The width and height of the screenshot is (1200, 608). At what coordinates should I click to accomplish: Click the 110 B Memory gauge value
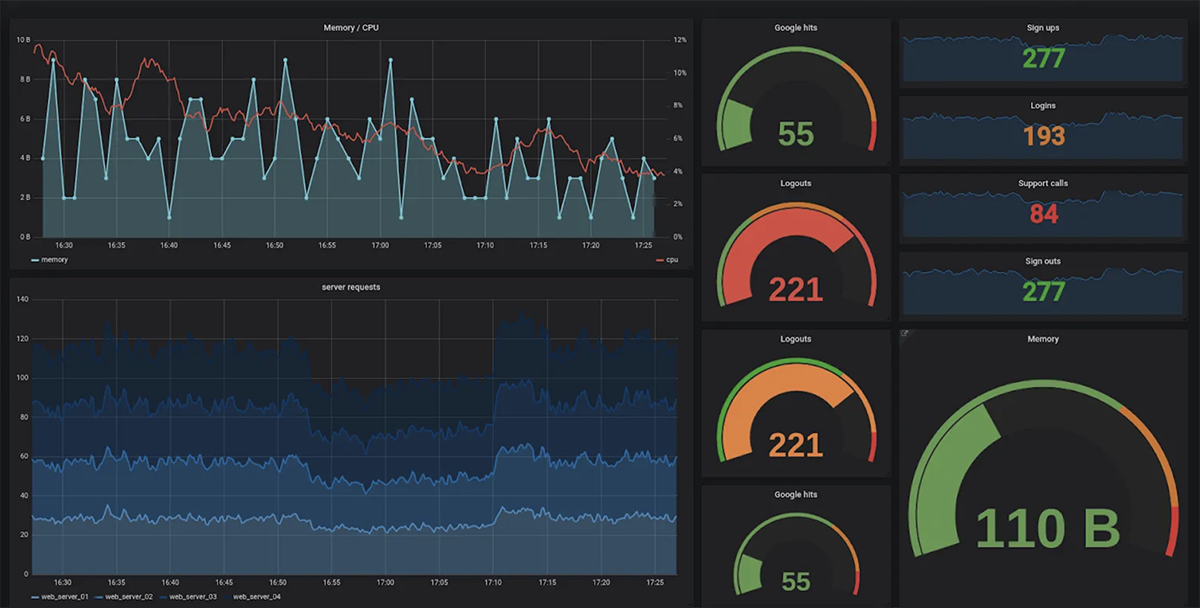[1046, 528]
